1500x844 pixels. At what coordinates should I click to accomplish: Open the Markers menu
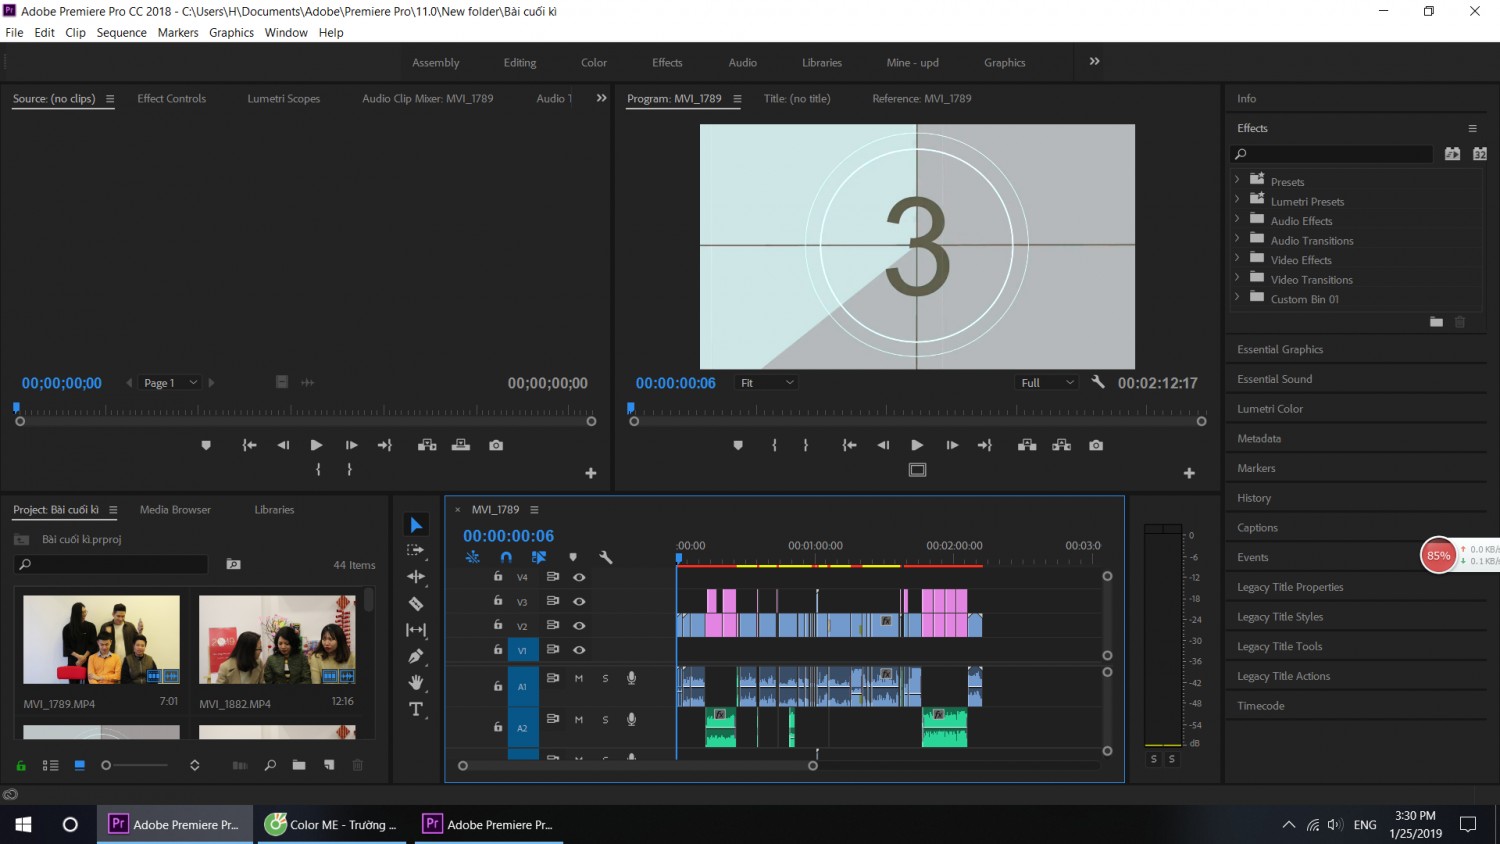(178, 33)
